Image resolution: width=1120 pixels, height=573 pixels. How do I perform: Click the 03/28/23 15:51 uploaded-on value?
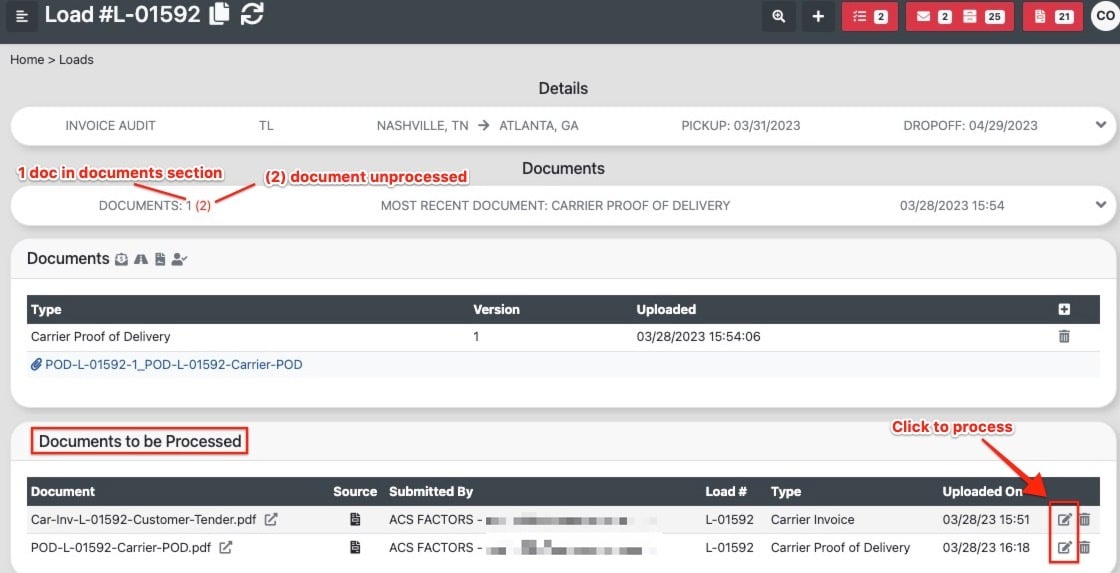click(x=986, y=519)
